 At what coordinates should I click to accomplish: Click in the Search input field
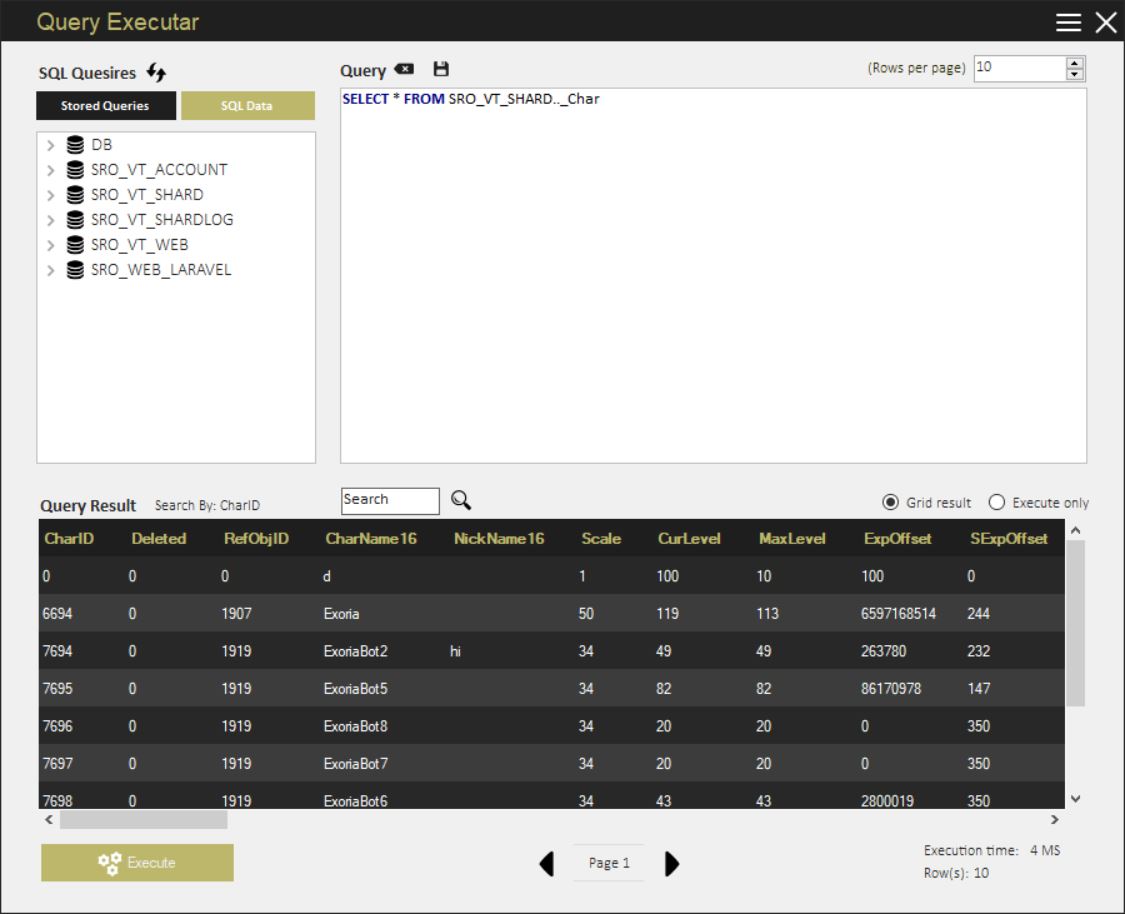coord(390,500)
